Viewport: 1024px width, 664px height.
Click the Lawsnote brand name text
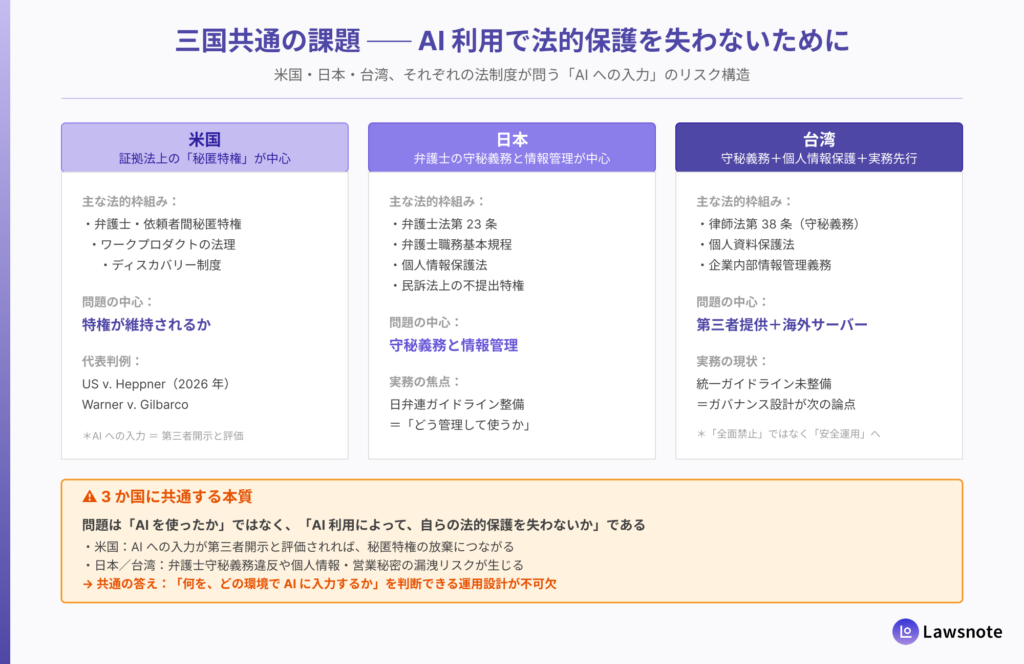click(963, 631)
